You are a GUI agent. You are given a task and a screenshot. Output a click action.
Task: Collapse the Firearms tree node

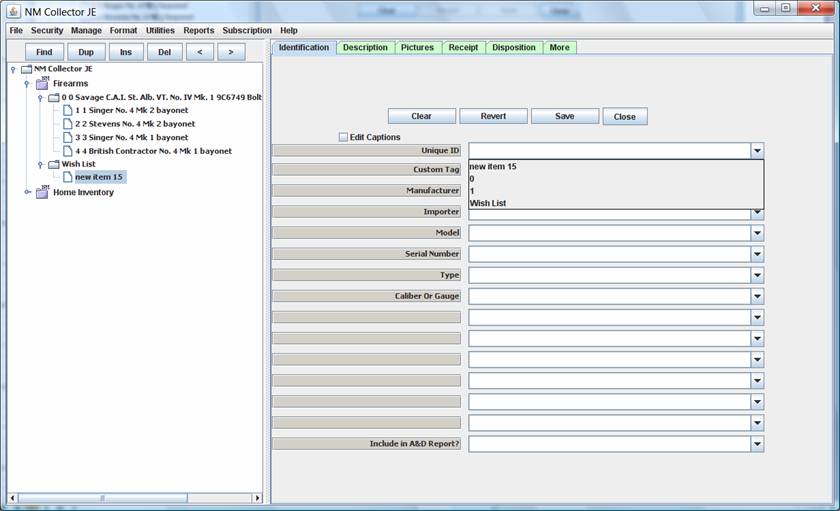pyautogui.click(x=27, y=84)
